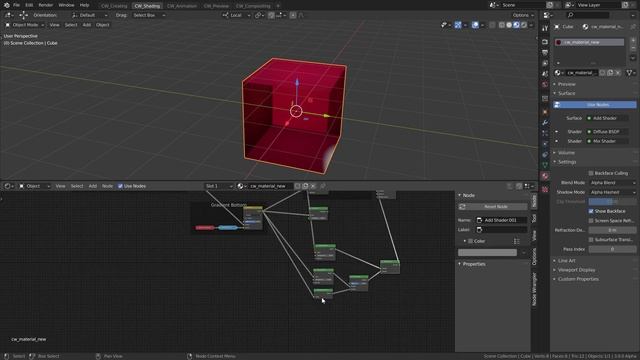The image size is (640, 360).
Task: Open the Render properties tab
Action: tap(545, 42)
